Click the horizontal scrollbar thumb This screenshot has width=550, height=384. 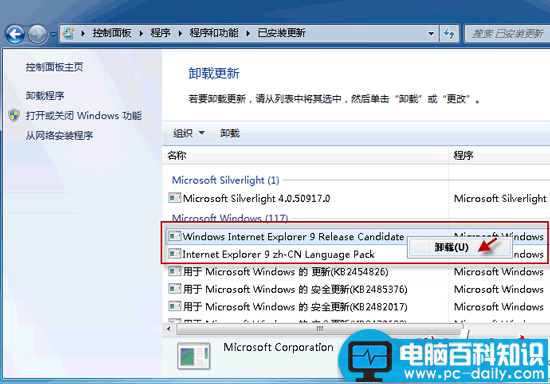[x=320, y=329]
